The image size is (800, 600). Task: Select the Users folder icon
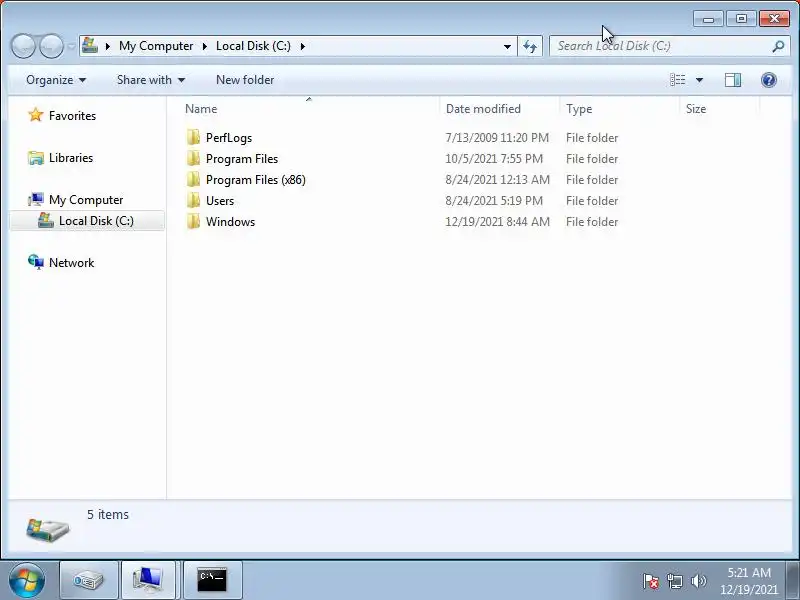click(x=193, y=201)
